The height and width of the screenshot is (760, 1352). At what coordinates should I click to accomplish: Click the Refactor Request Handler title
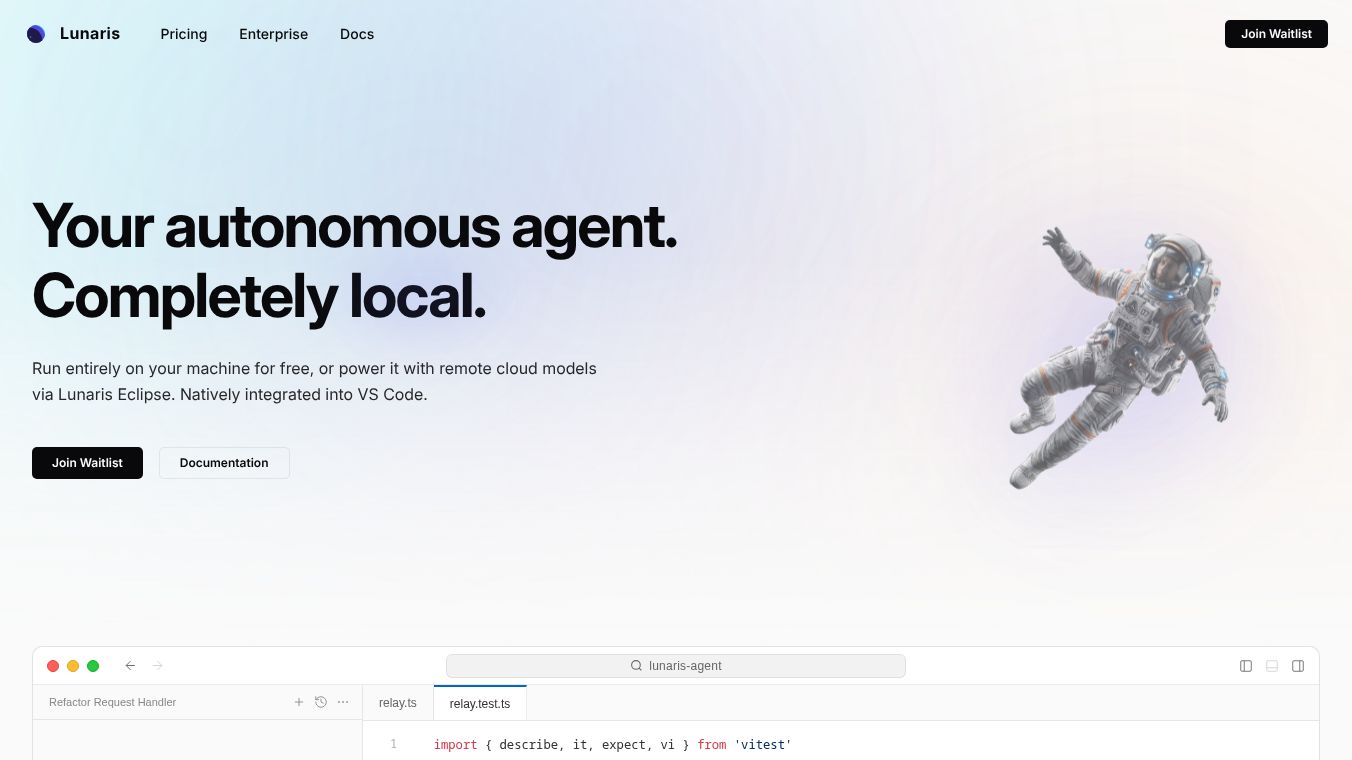(112, 702)
